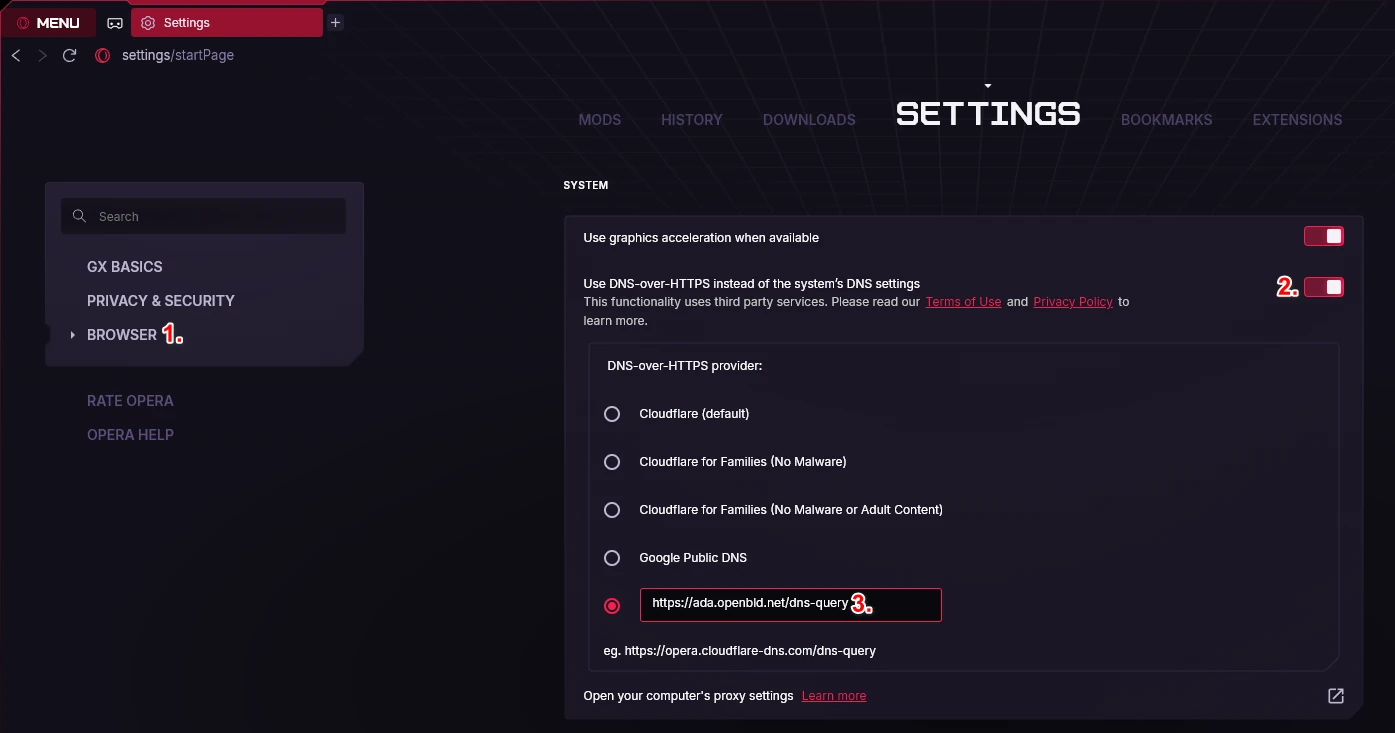
Task: Select Cloudflare (default) radio button
Action: pyautogui.click(x=612, y=414)
